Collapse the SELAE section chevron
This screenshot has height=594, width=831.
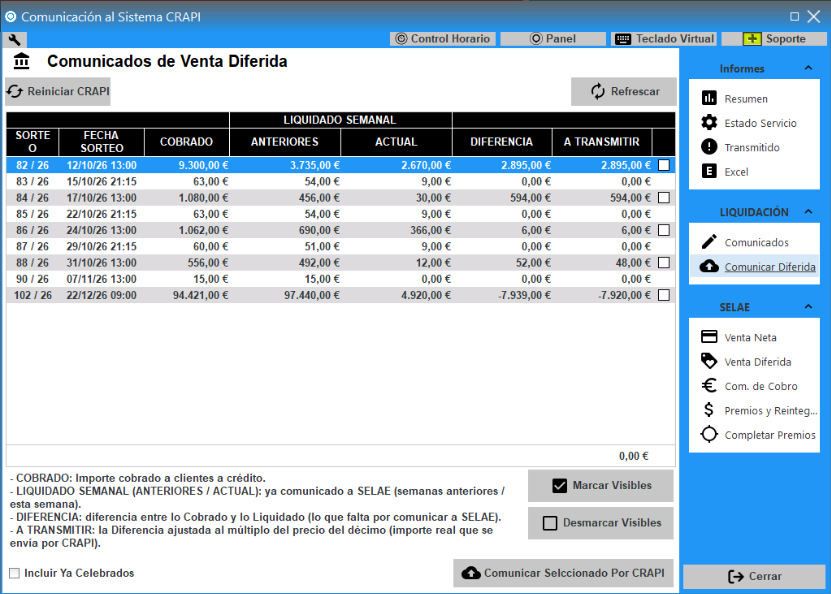click(808, 306)
